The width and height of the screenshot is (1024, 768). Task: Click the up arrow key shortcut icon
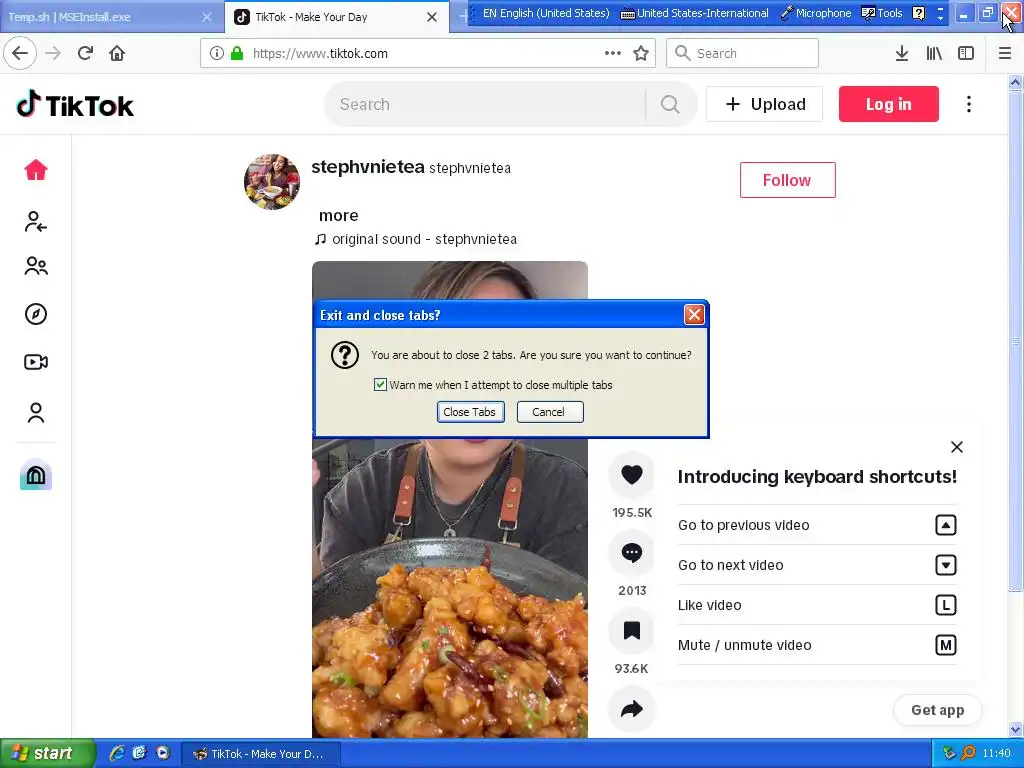point(946,525)
